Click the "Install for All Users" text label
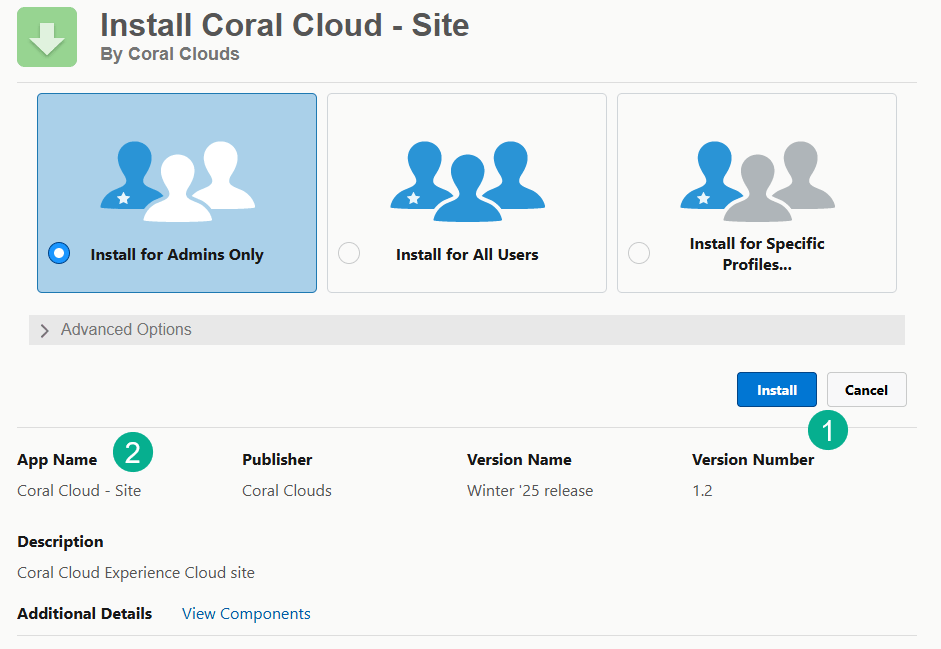Viewport: 941px width, 649px height. point(467,255)
